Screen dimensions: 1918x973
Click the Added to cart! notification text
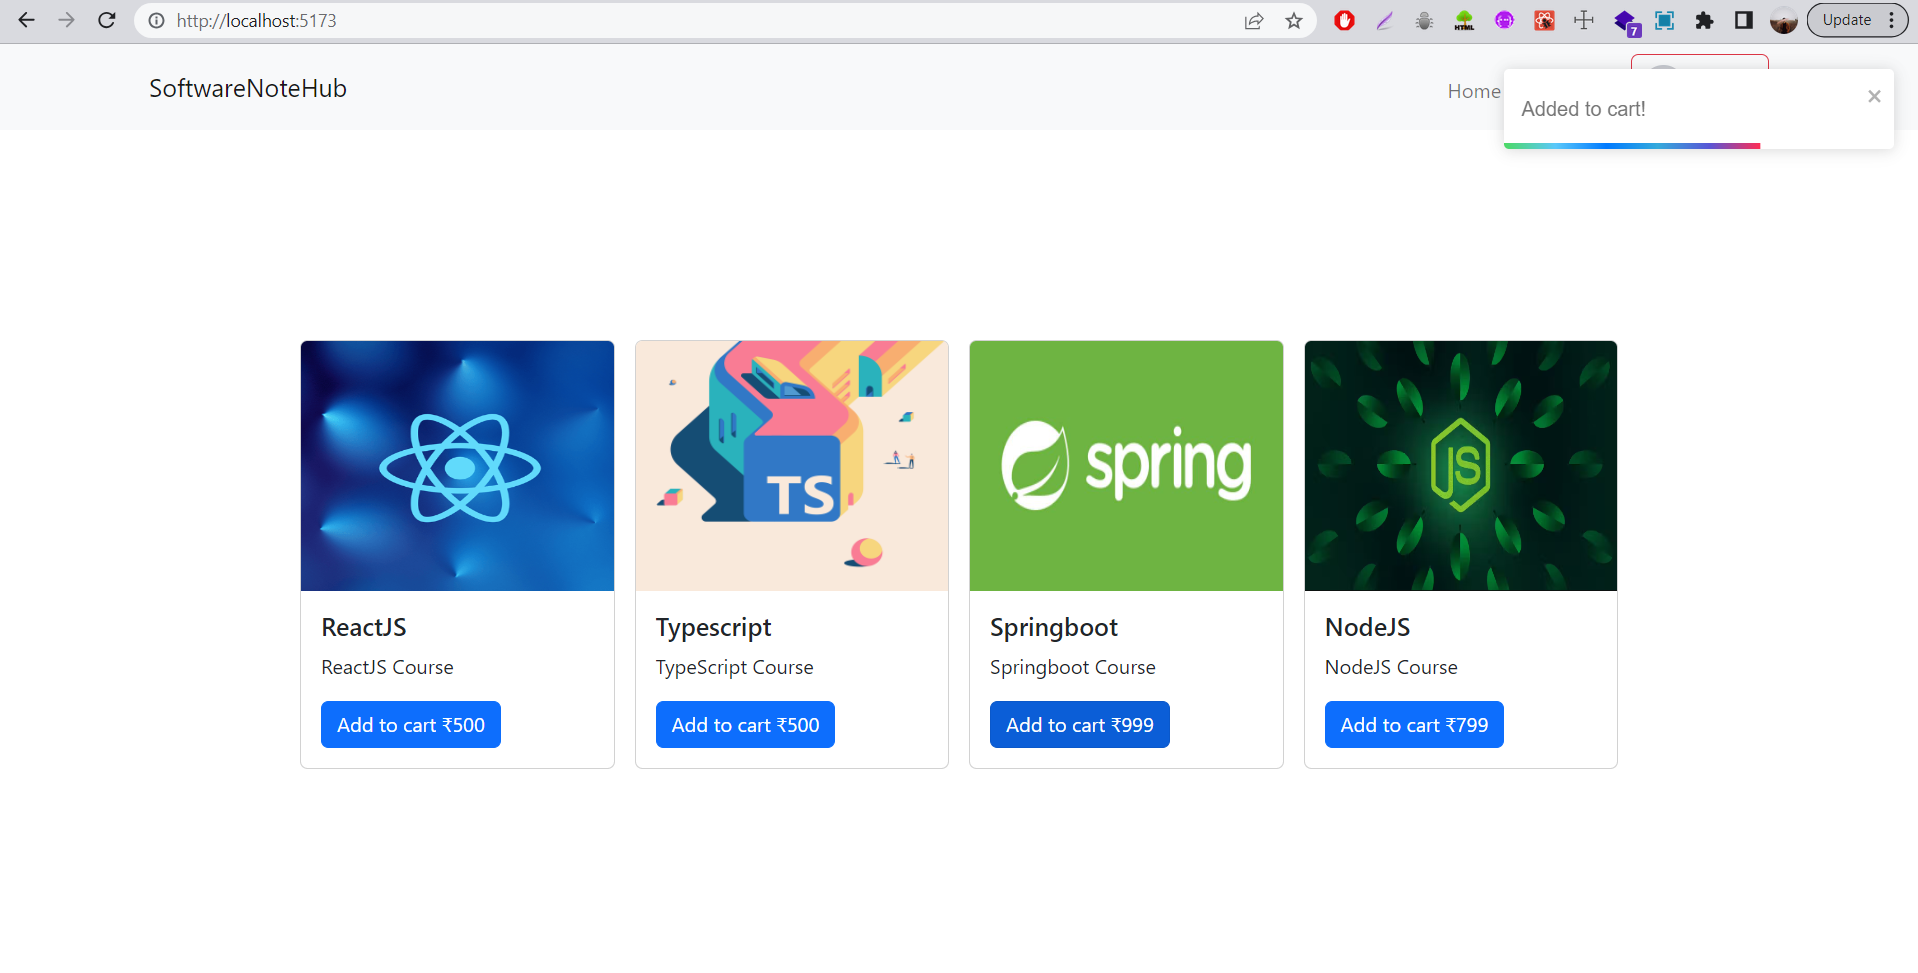1583,109
